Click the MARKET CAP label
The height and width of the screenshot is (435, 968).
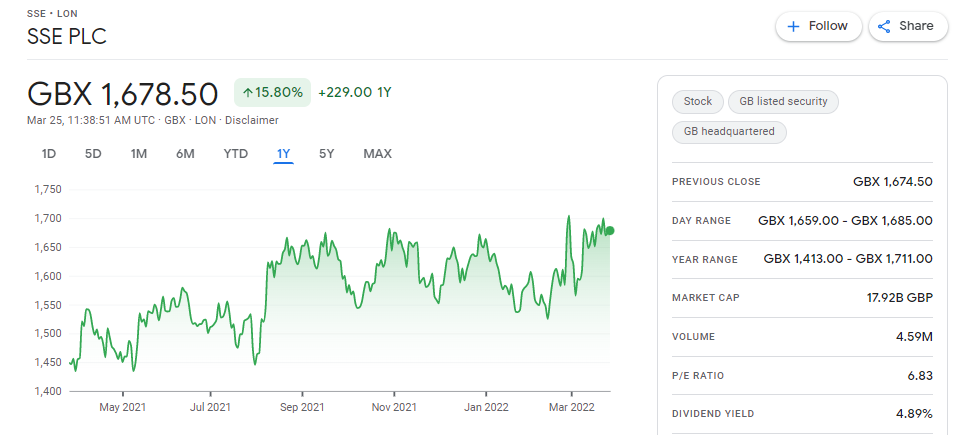706,298
